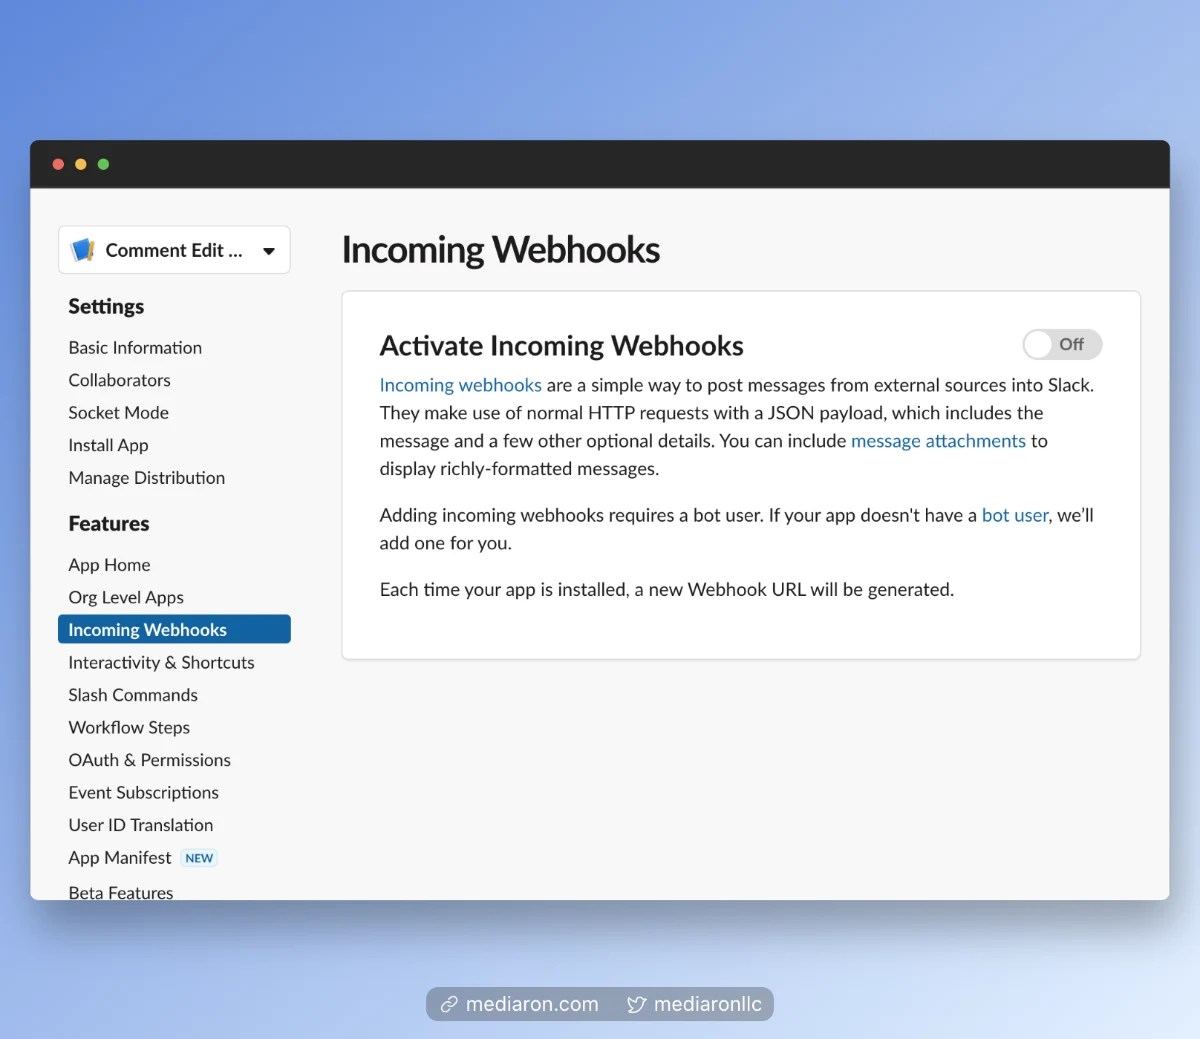
Task: Open OAuth & Permissions settings
Action: pos(149,760)
